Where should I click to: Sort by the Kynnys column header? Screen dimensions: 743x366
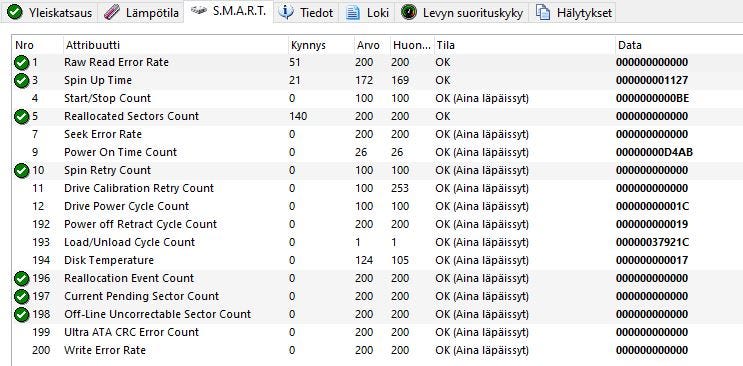point(321,45)
